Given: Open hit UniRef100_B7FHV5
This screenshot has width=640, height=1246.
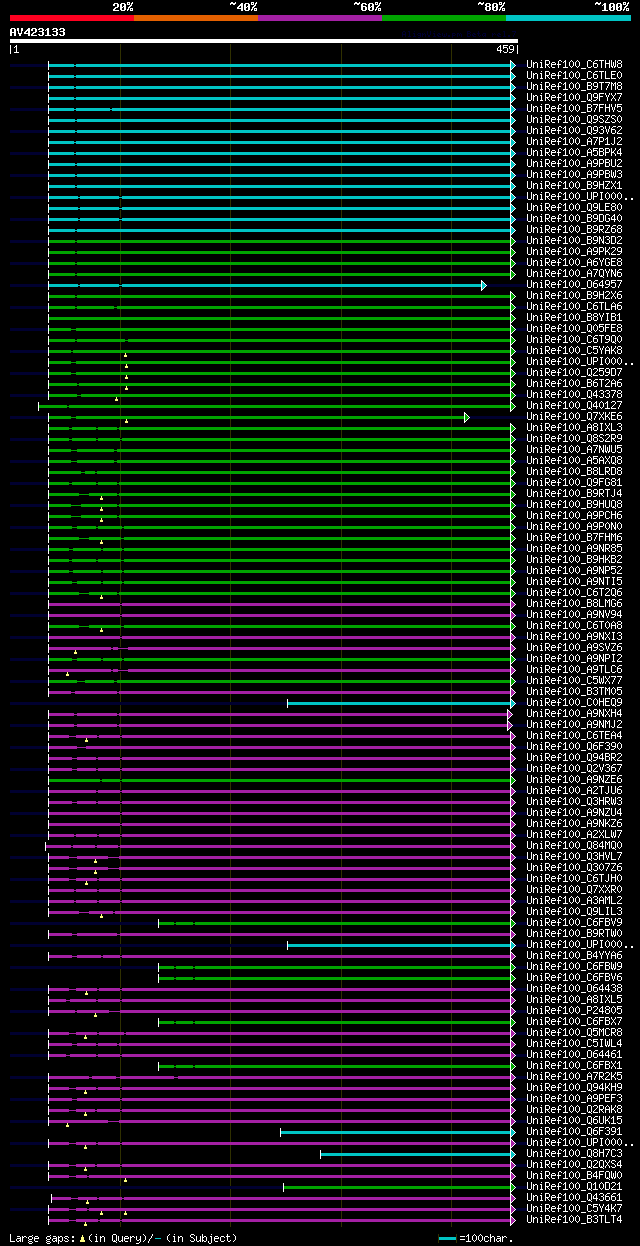Looking at the screenshot, I should 574,108.
